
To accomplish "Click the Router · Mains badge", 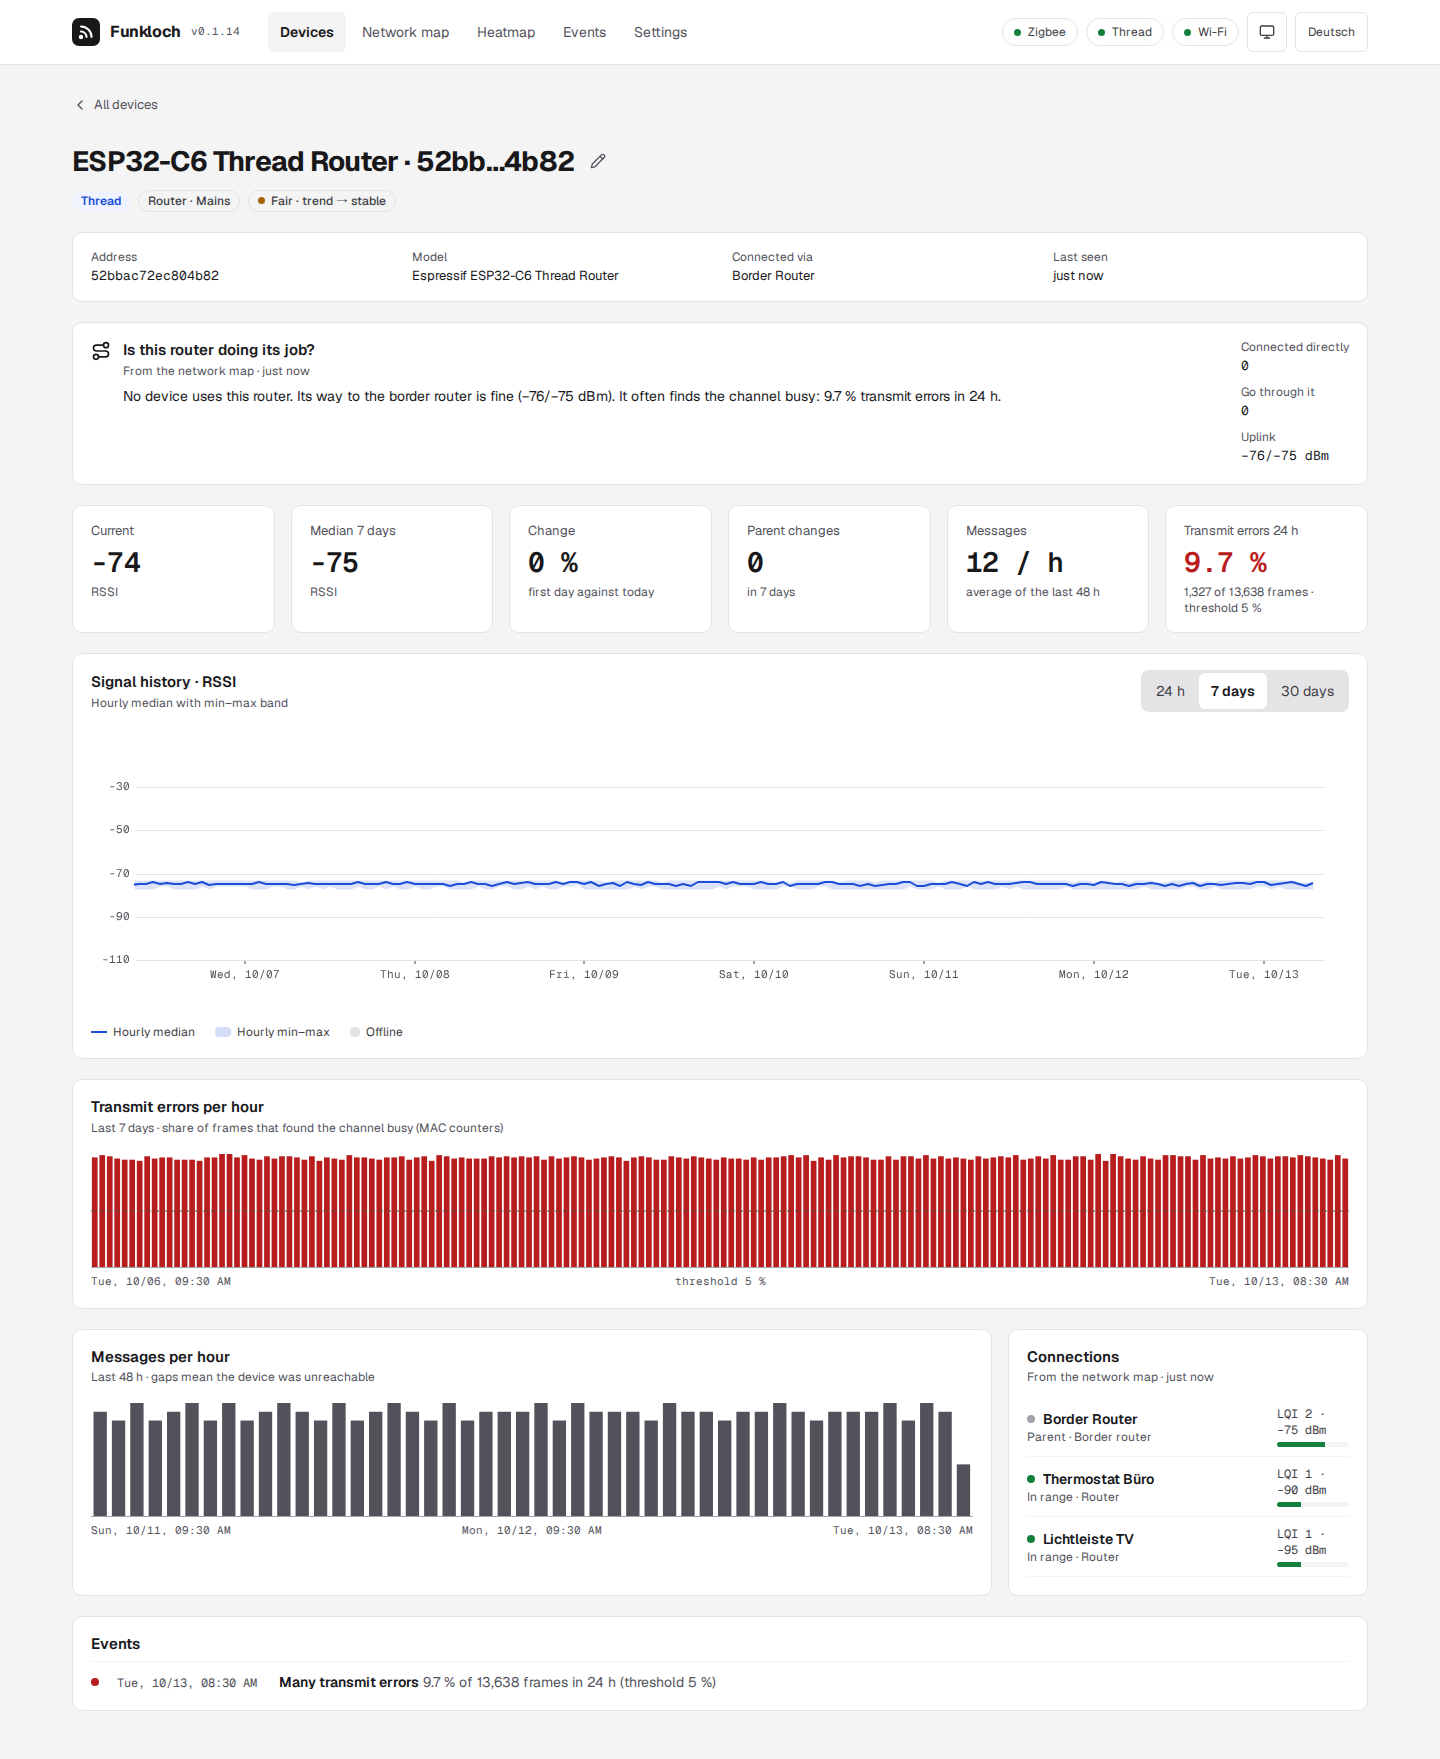I will [189, 201].
